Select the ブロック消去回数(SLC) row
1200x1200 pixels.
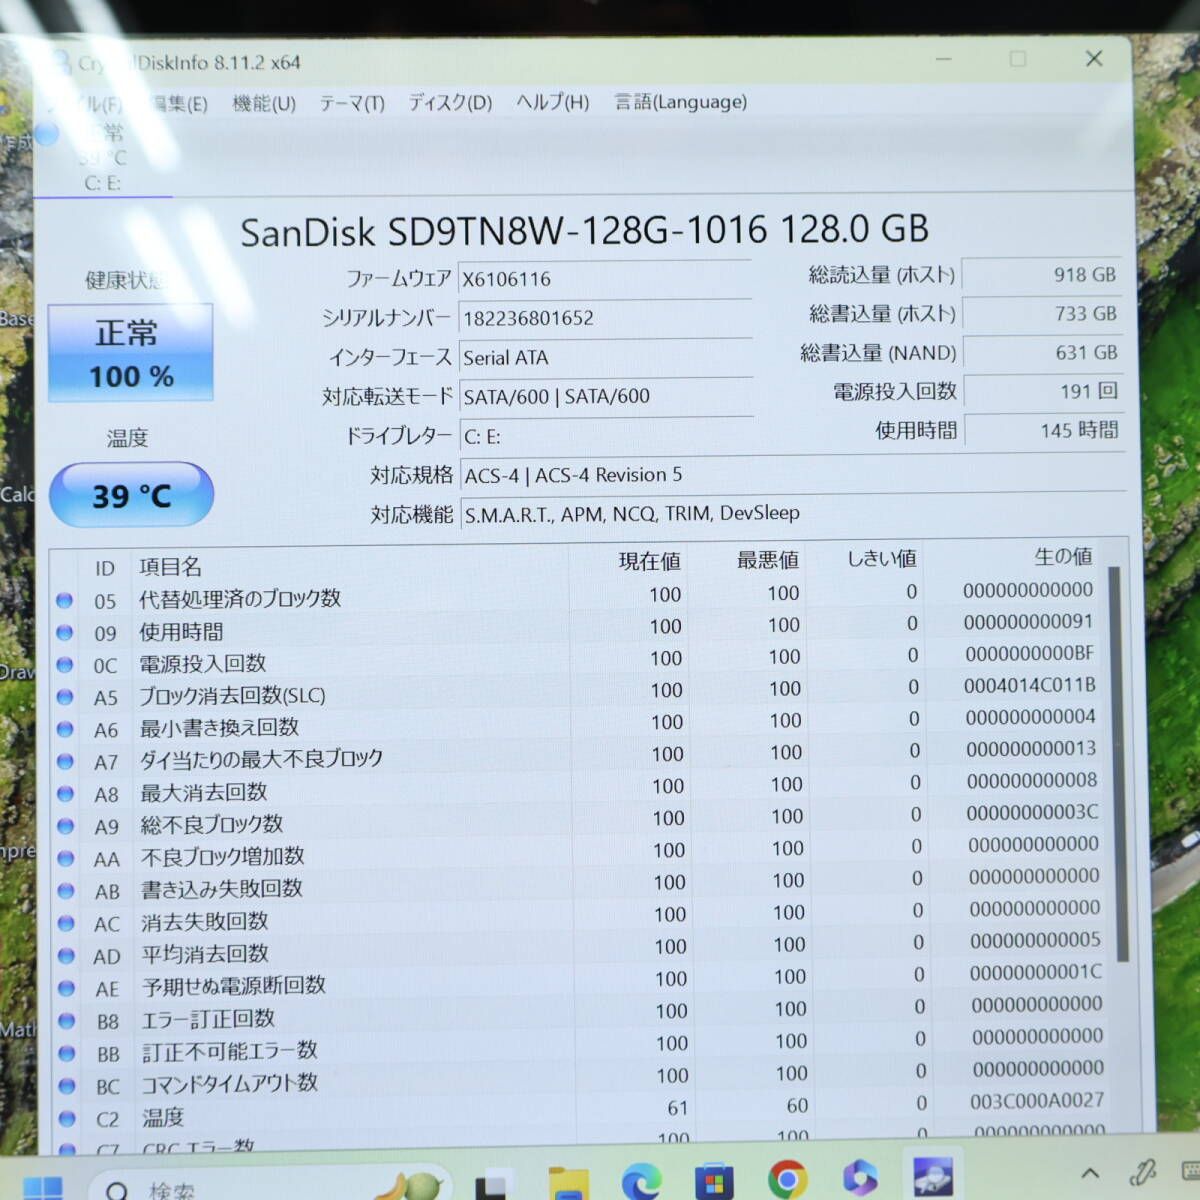[x=578, y=692]
